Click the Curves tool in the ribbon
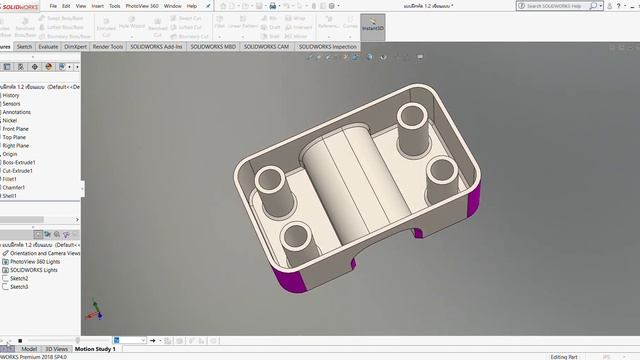Viewport: 640px width, 360px height. 350,22
